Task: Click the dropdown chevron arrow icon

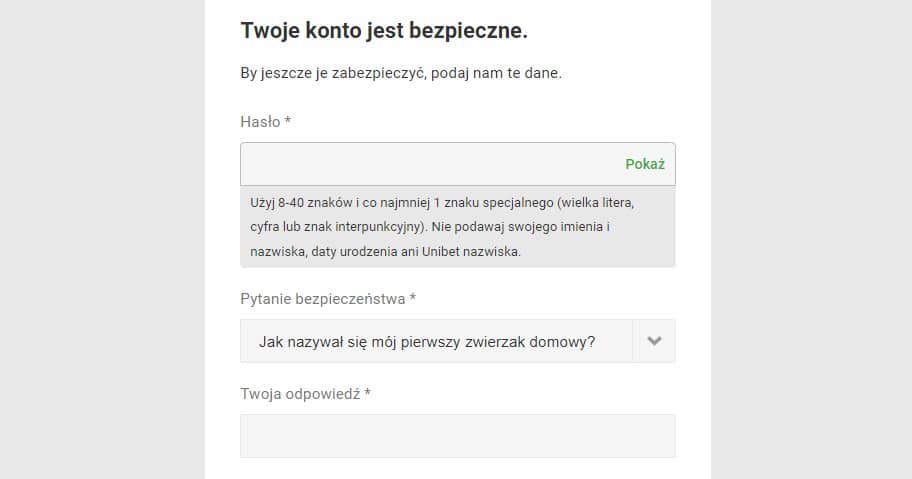Action: point(654,341)
